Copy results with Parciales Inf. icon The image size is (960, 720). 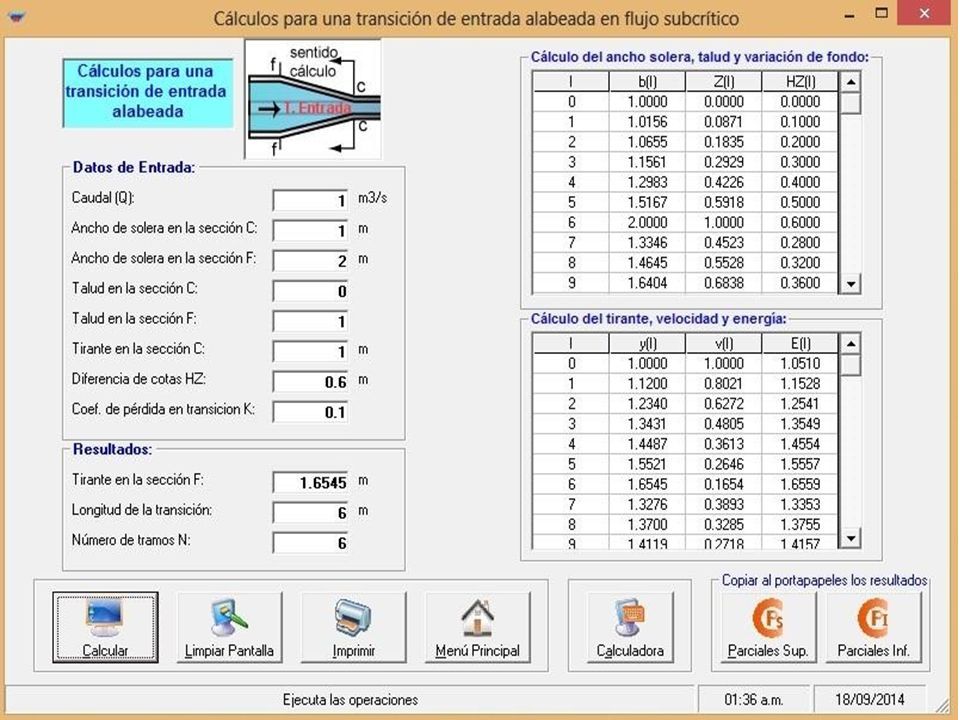pyautogui.click(x=874, y=627)
